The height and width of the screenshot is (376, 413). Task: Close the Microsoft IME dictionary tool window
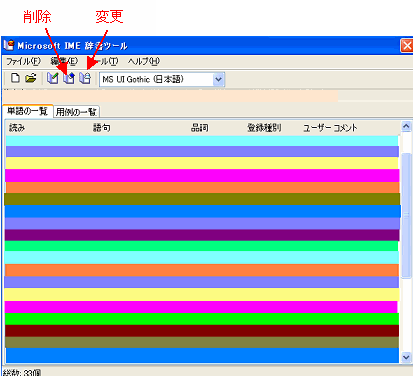(x=407, y=45)
